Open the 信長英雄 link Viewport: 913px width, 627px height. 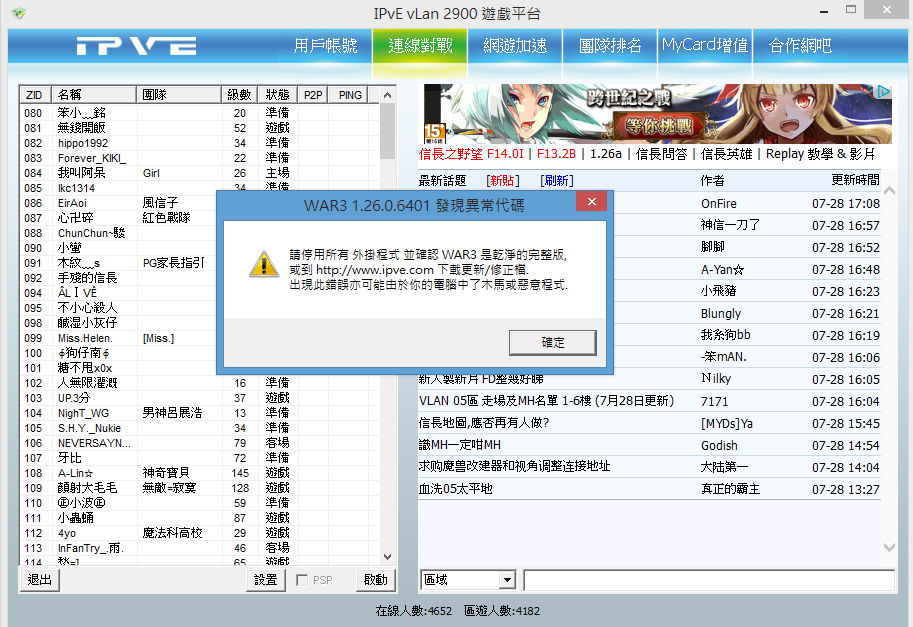coord(727,154)
